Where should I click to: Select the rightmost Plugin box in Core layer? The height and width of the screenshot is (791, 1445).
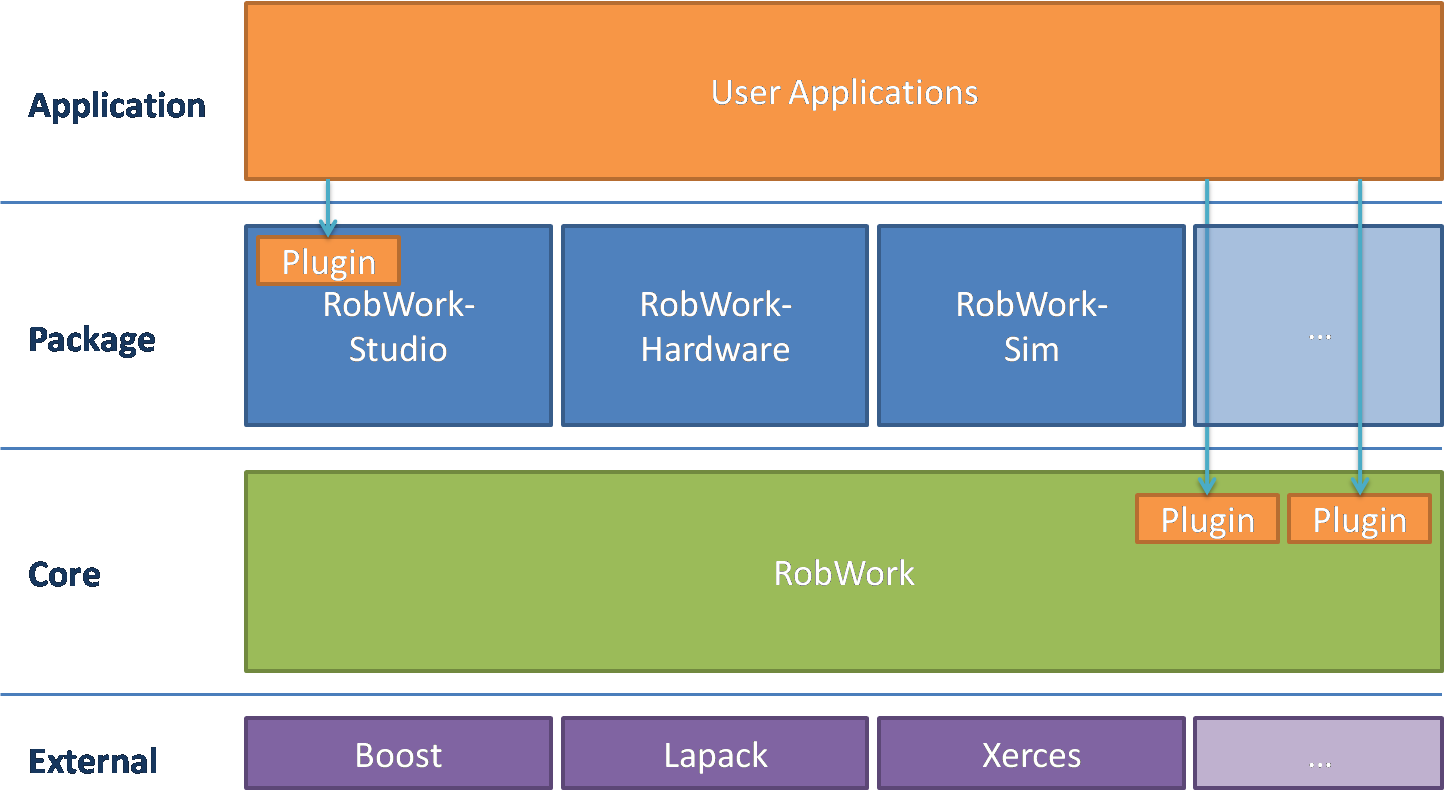(1359, 520)
